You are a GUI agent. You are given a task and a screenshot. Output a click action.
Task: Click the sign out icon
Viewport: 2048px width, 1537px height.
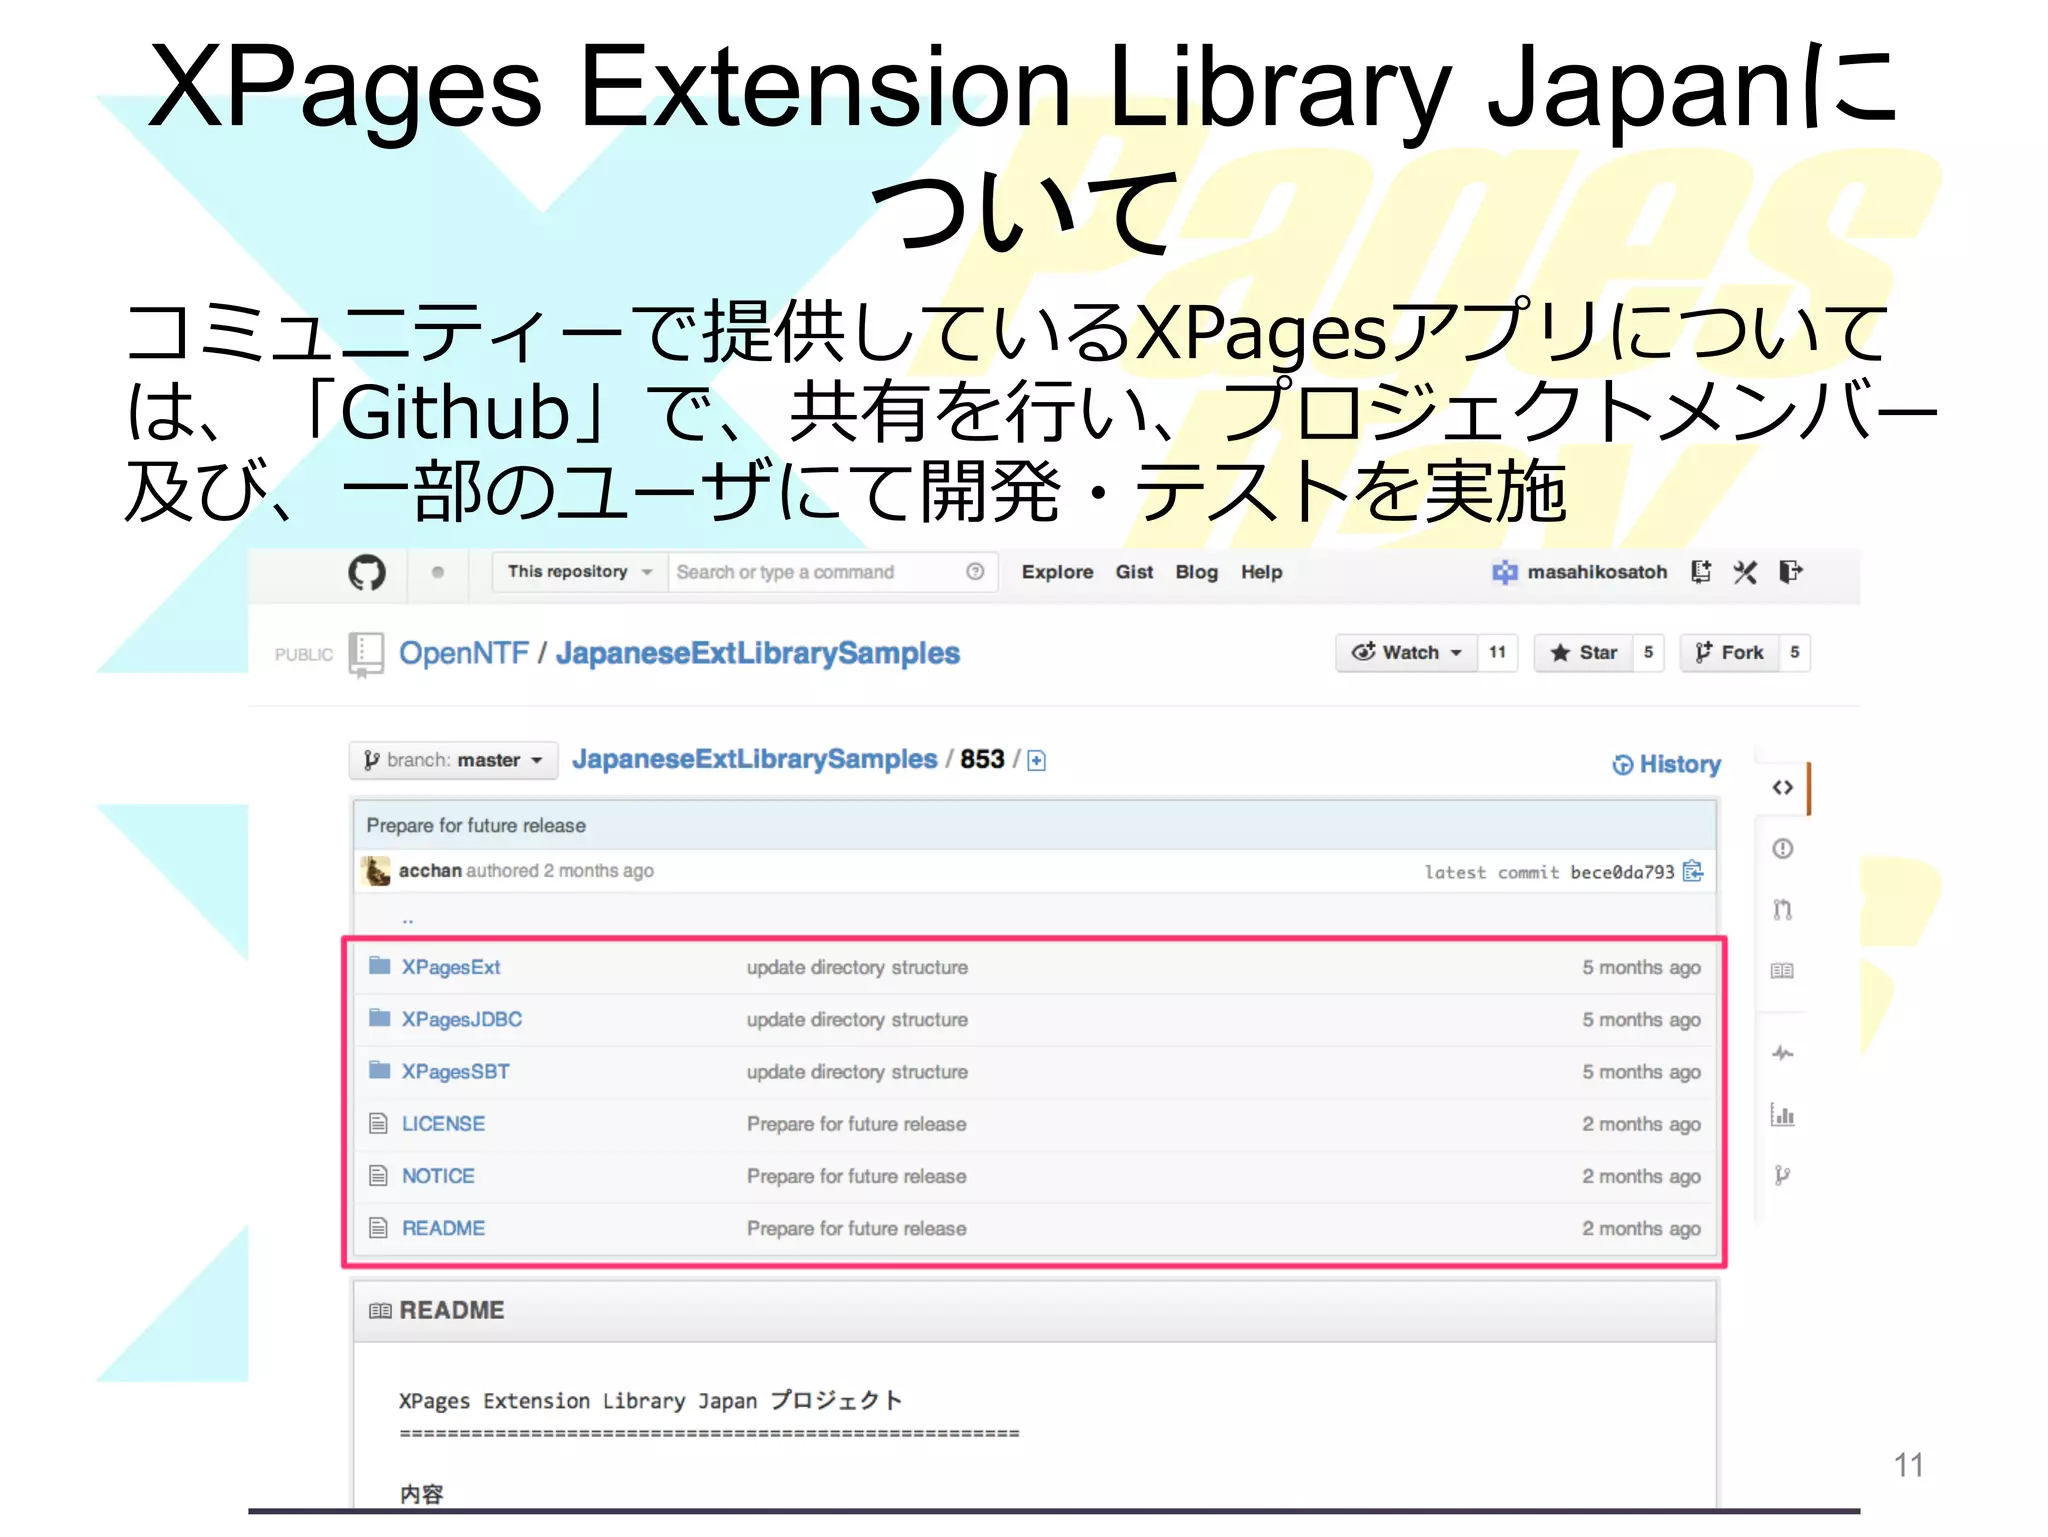coord(1791,572)
